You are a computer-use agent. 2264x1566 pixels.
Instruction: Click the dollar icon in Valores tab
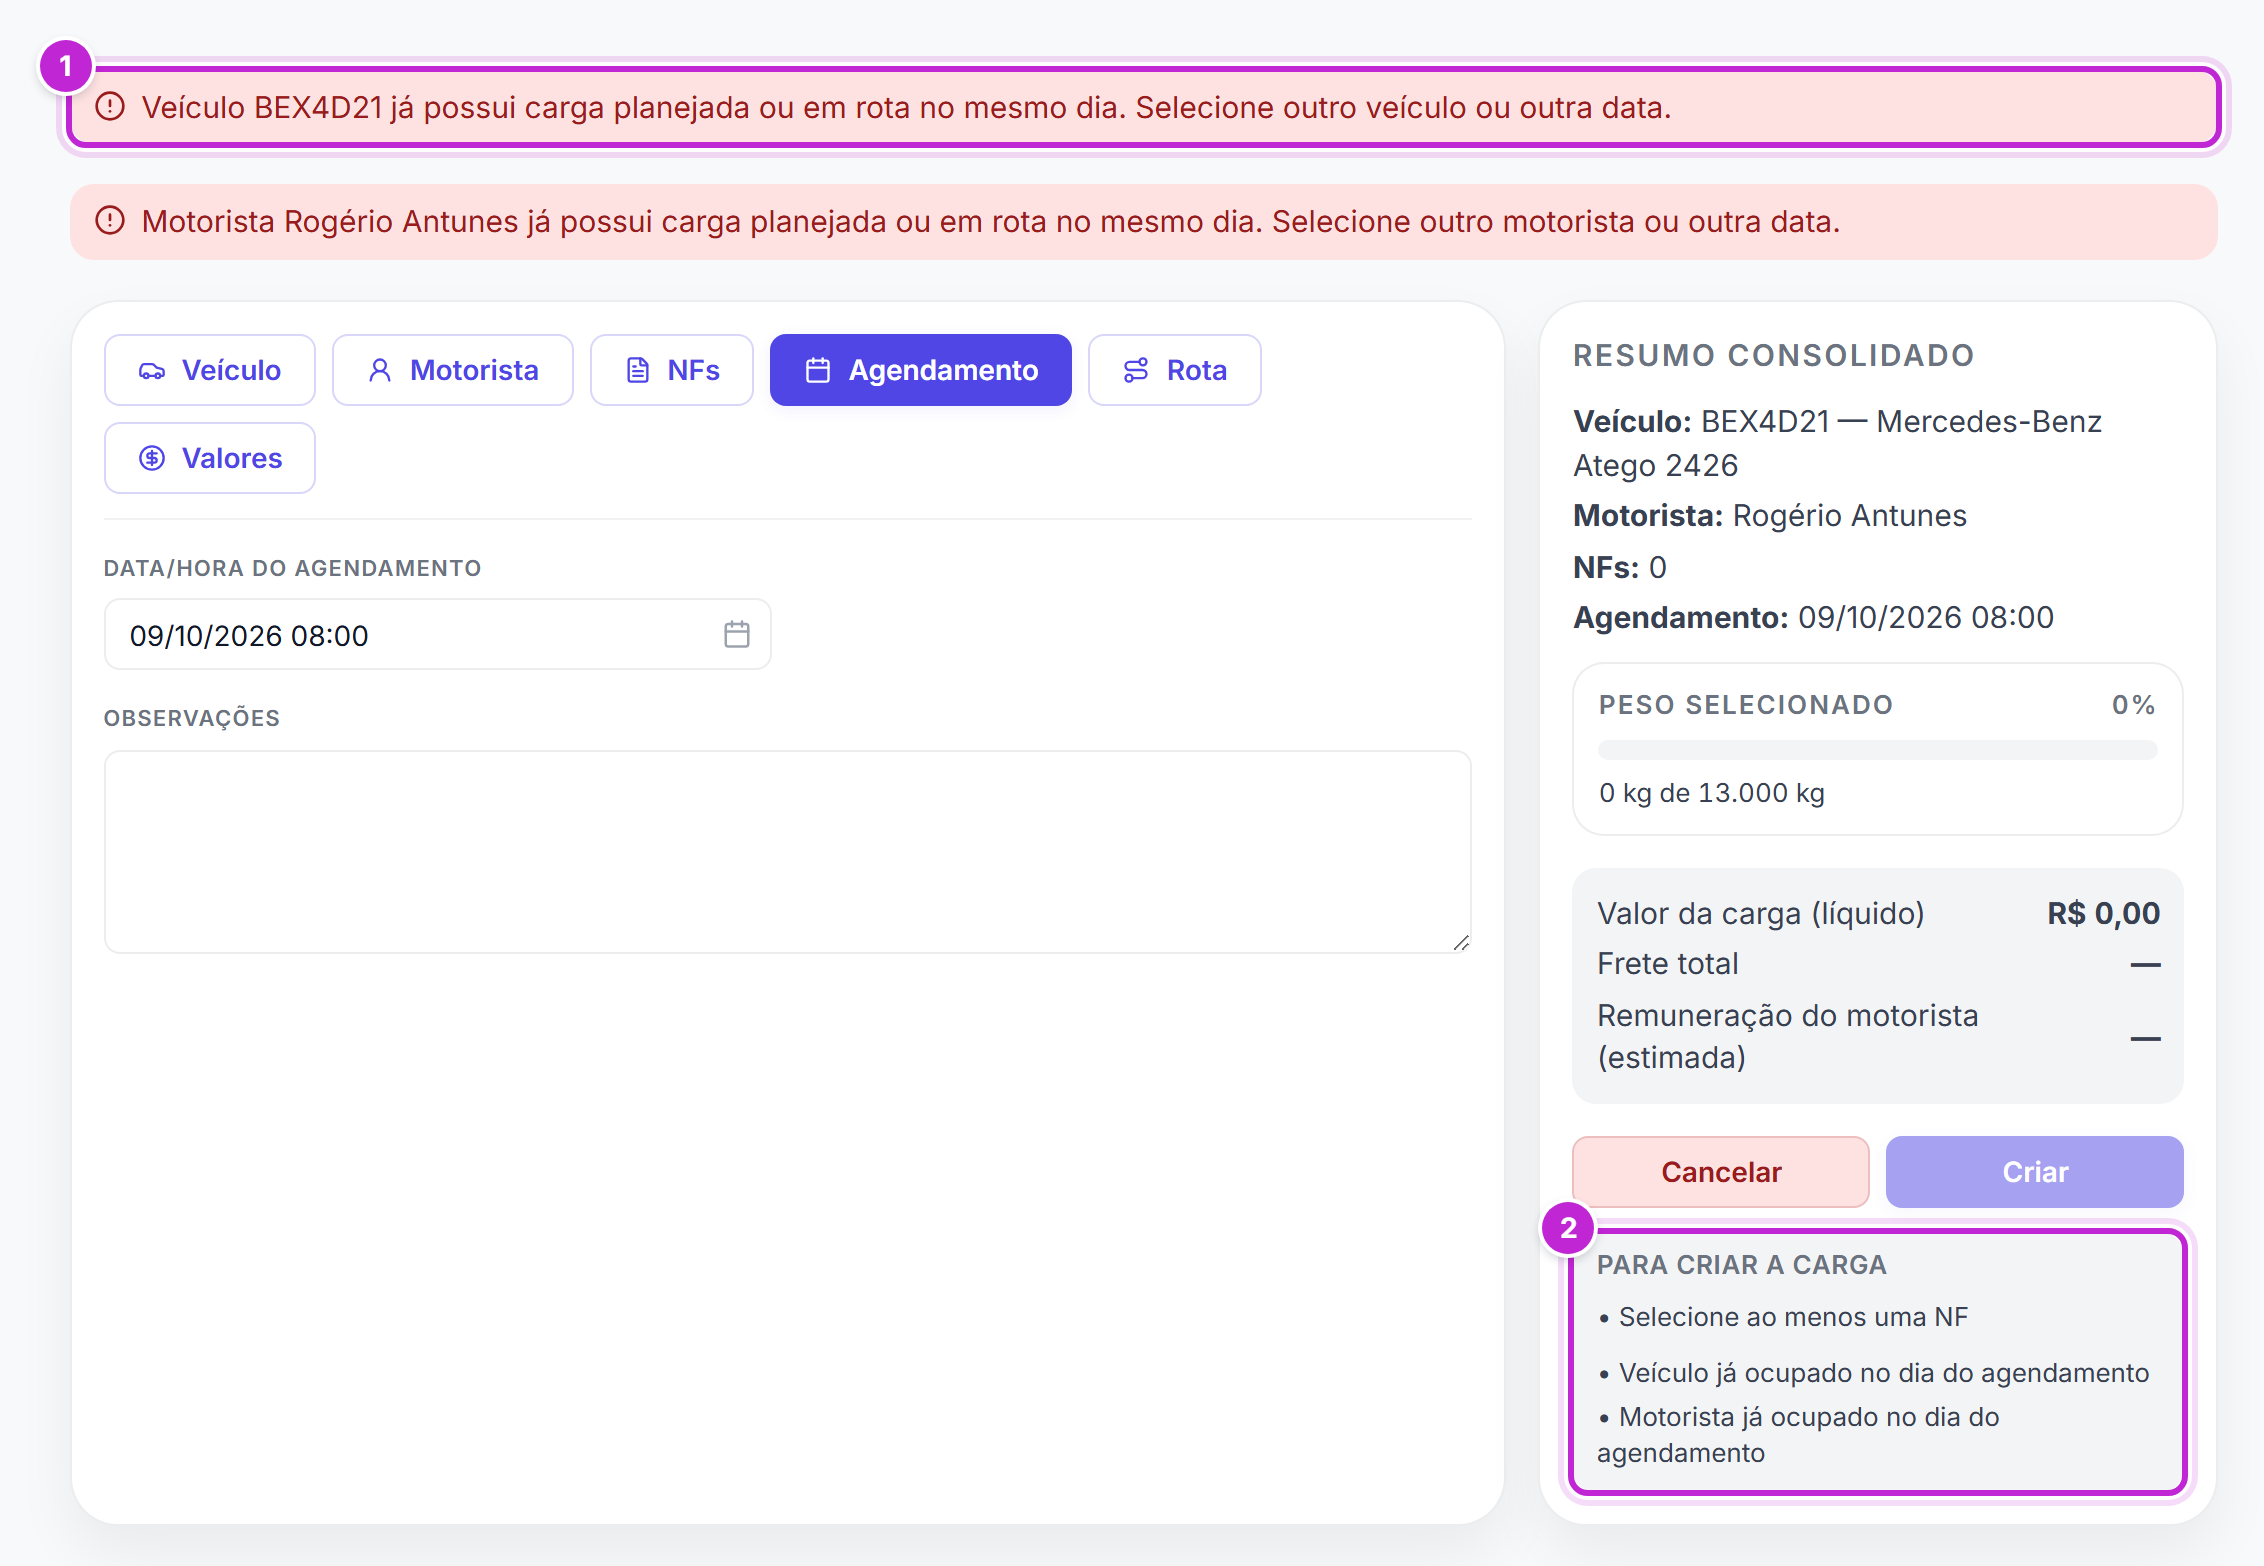point(152,459)
